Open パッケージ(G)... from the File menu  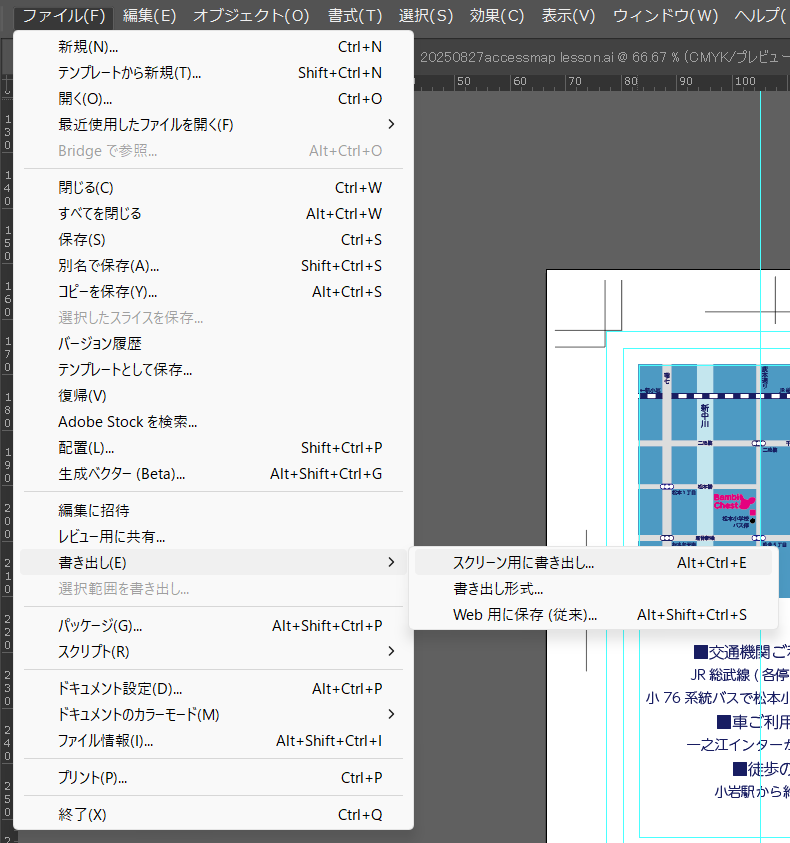point(100,626)
